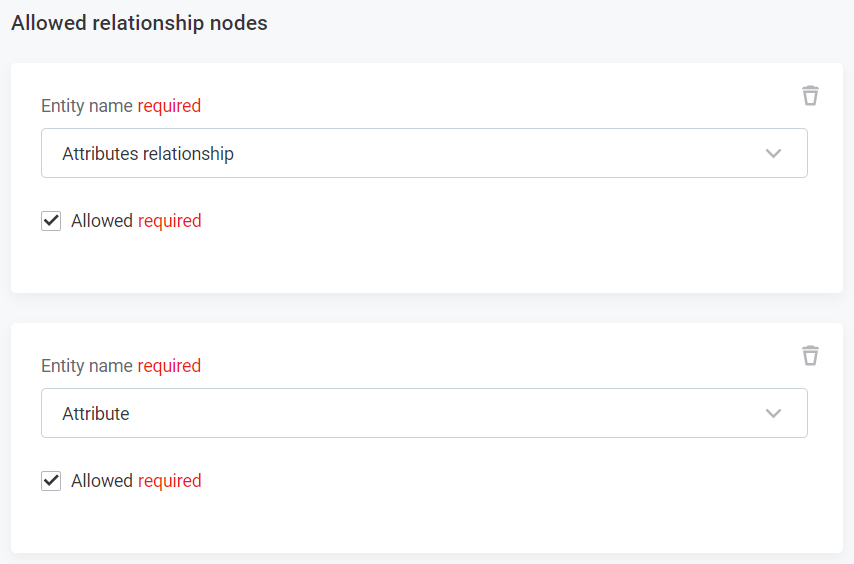Uncheck Allowed for Attributes relationship
This screenshot has height=564, width=854.
click(51, 221)
